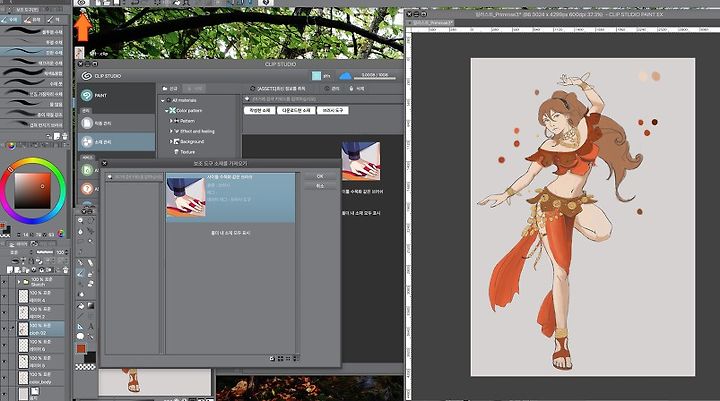
Task: Click trash icon under brush list
Action: 65,136
